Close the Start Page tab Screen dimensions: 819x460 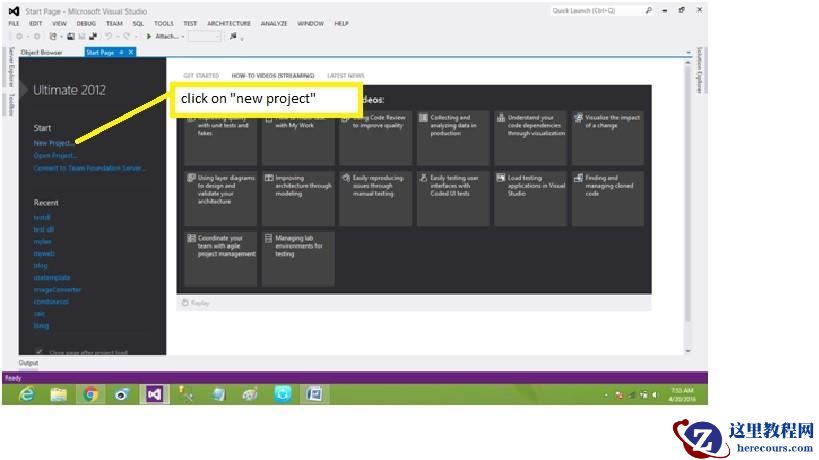coord(131,52)
